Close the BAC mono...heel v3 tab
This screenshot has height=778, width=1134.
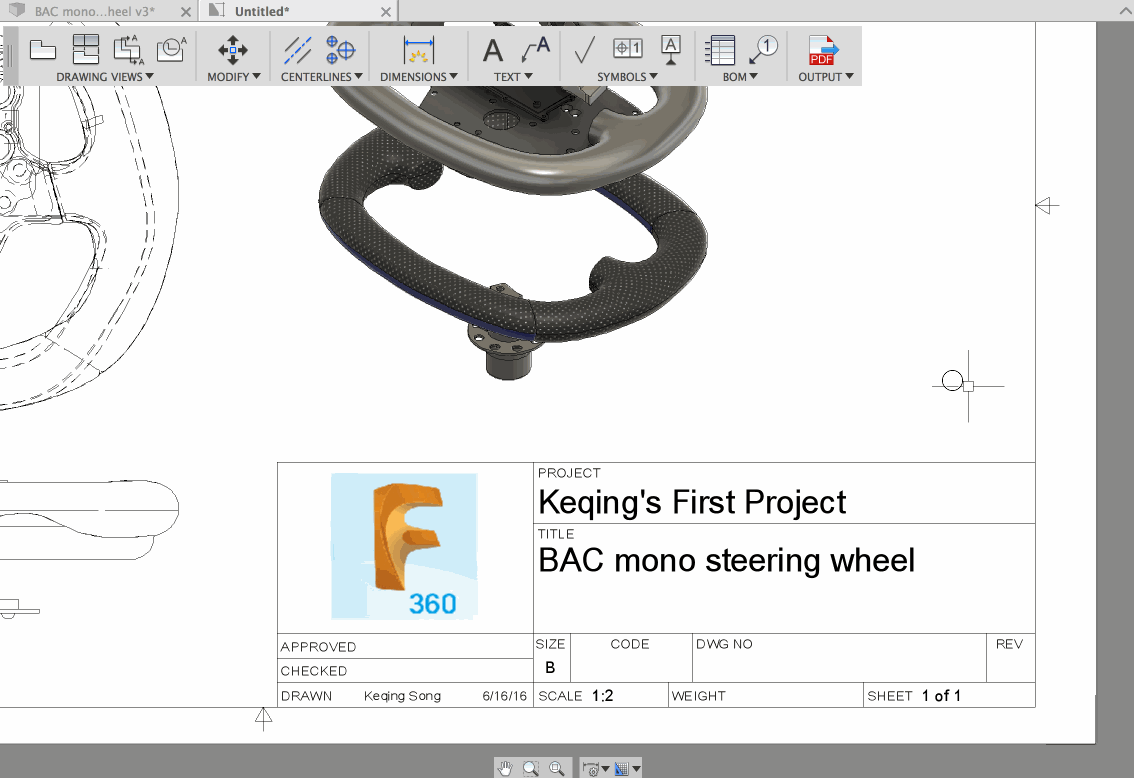pyautogui.click(x=186, y=12)
